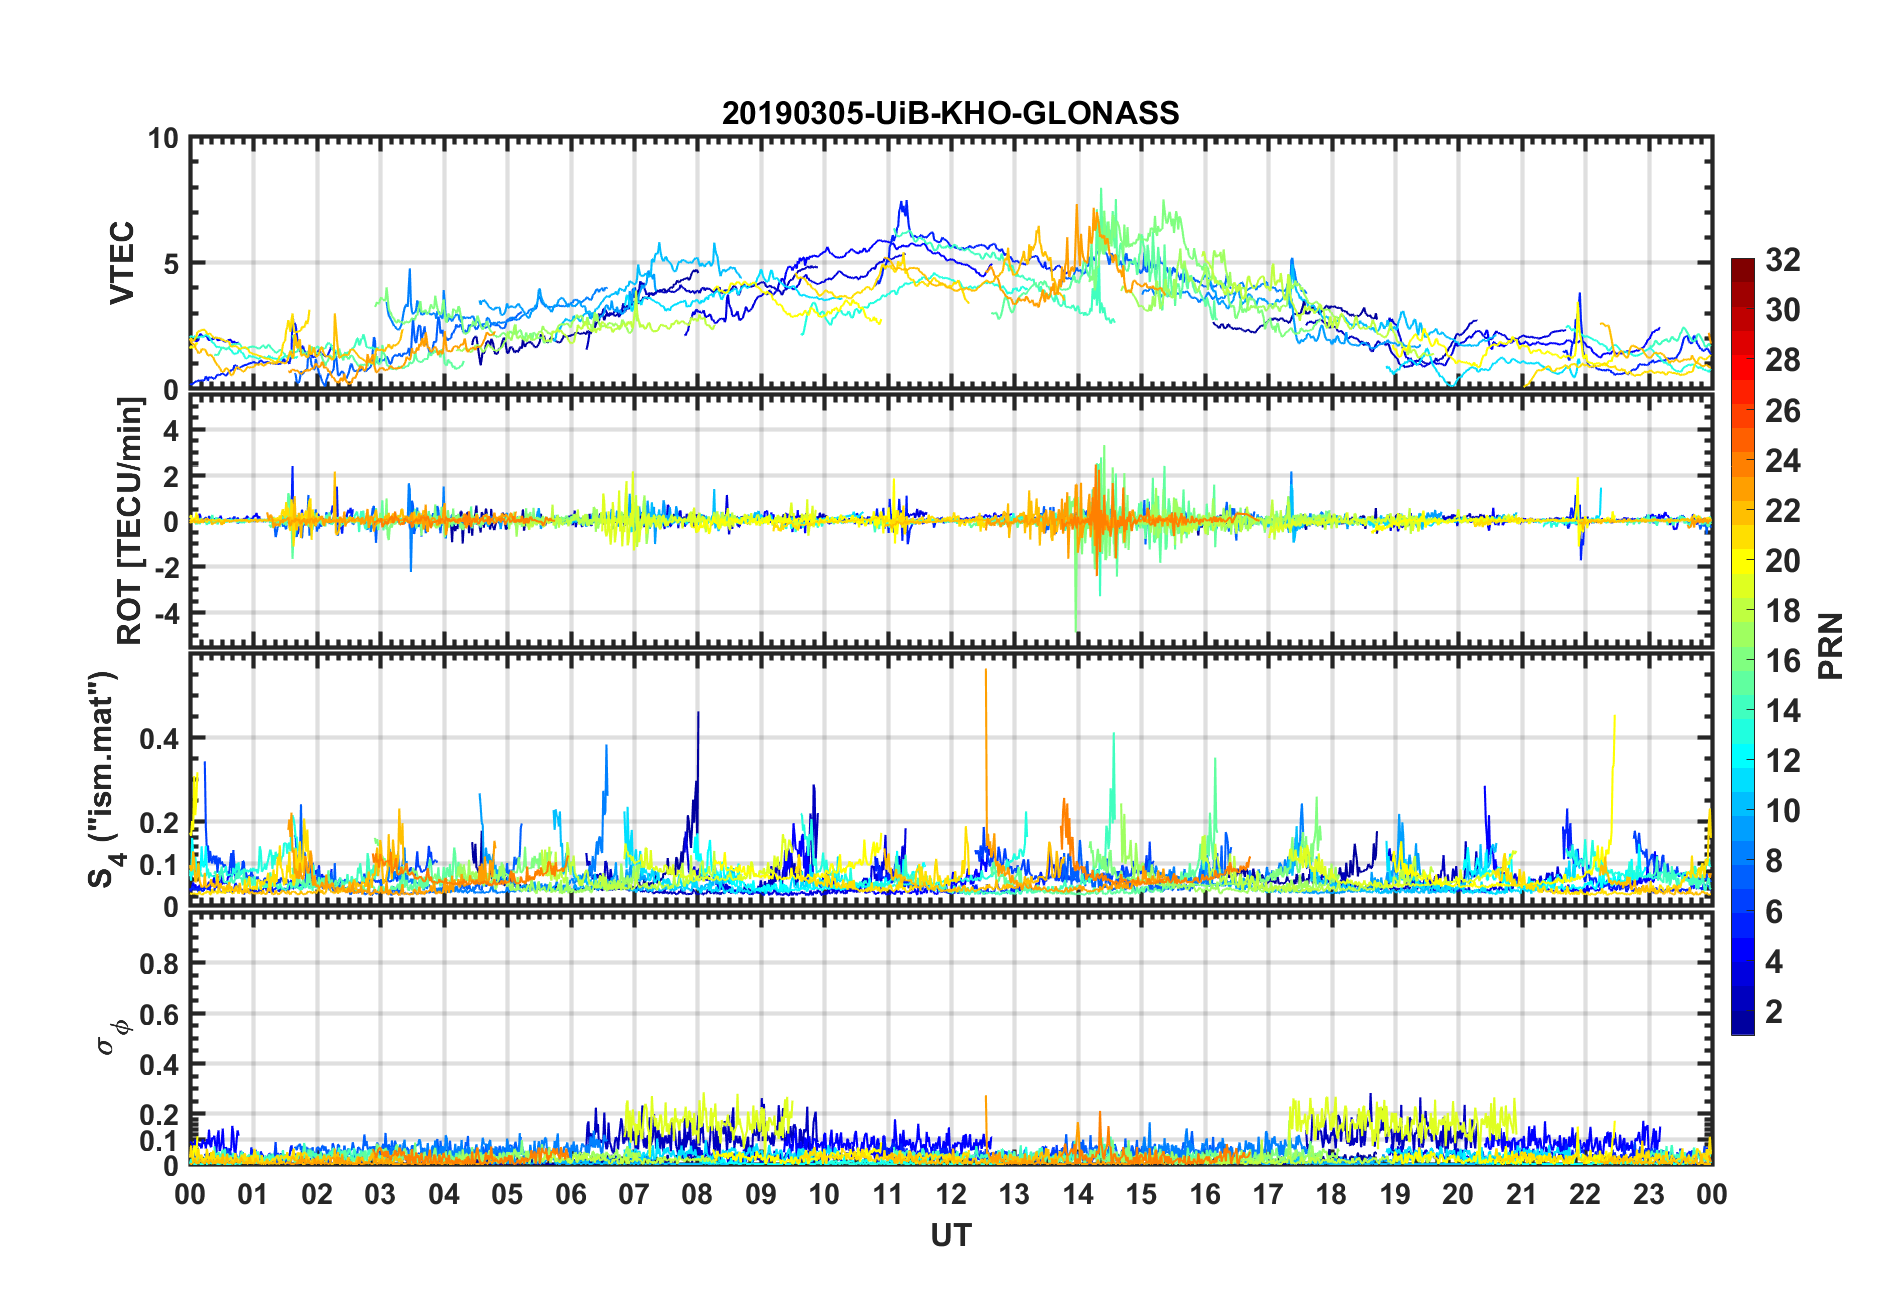Image resolution: width=1902 pixels, height=1292 pixels.
Task: Select colorbar tick label 18
Action: 1783,610
